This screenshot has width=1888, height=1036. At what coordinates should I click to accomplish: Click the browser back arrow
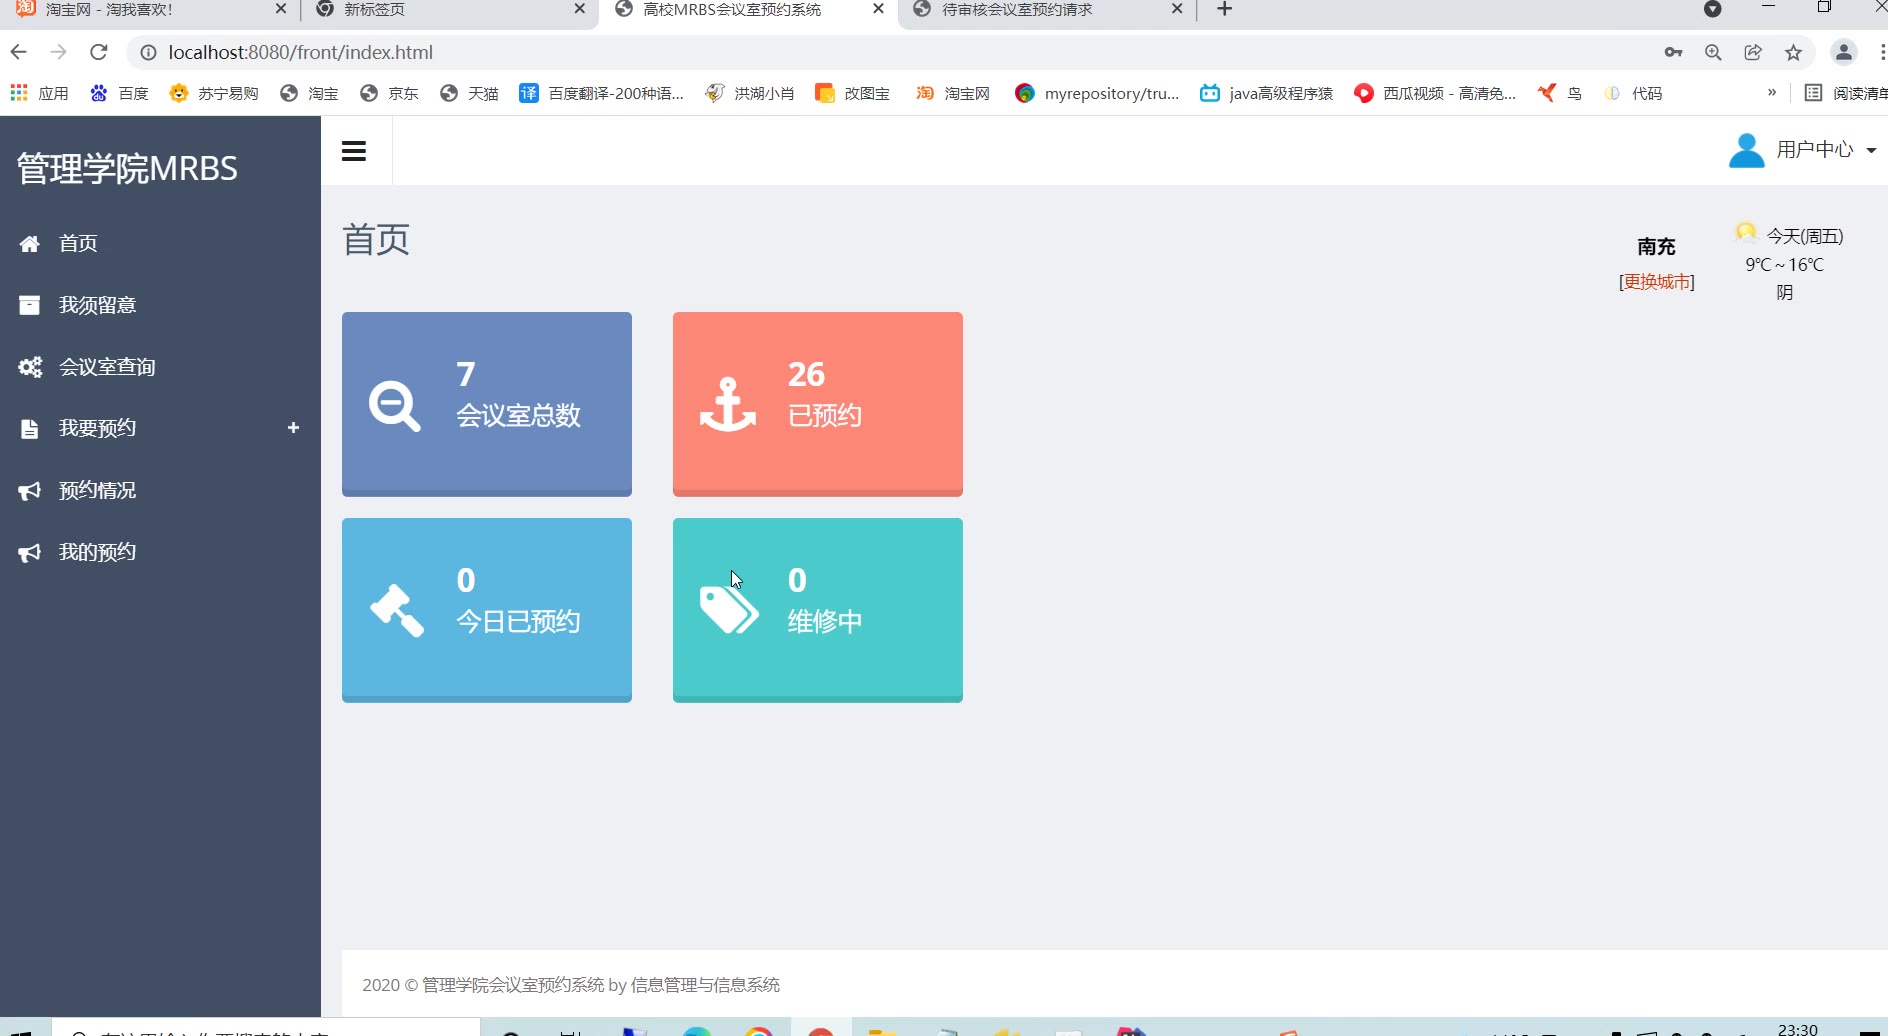19,52
